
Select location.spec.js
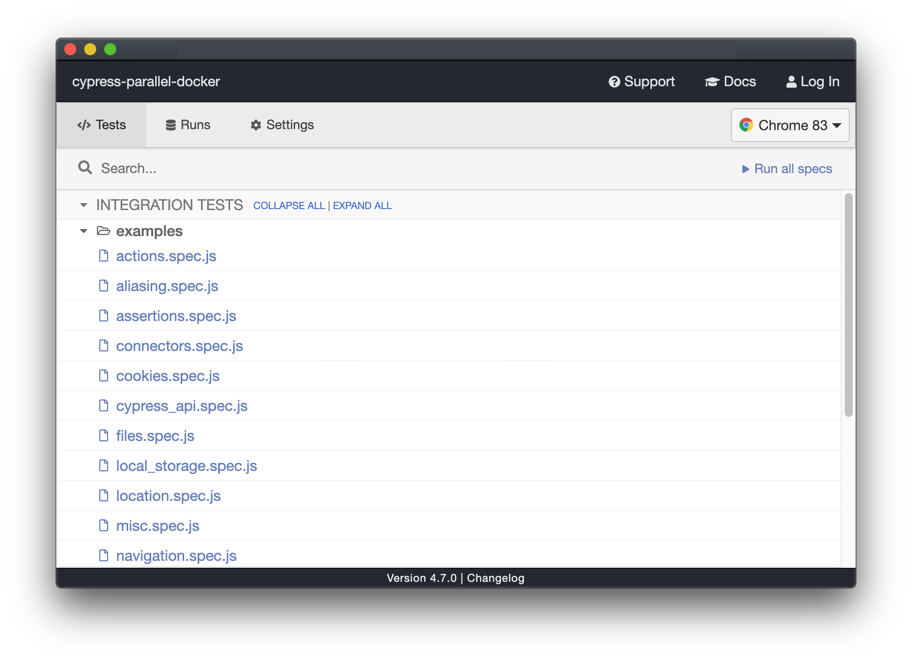[169, 496]
